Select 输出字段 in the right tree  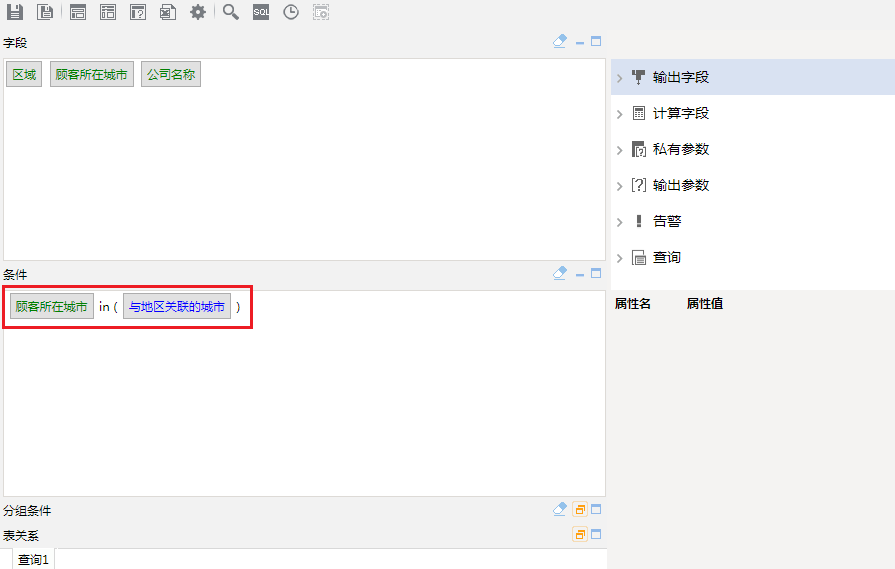tap(680, 77)
